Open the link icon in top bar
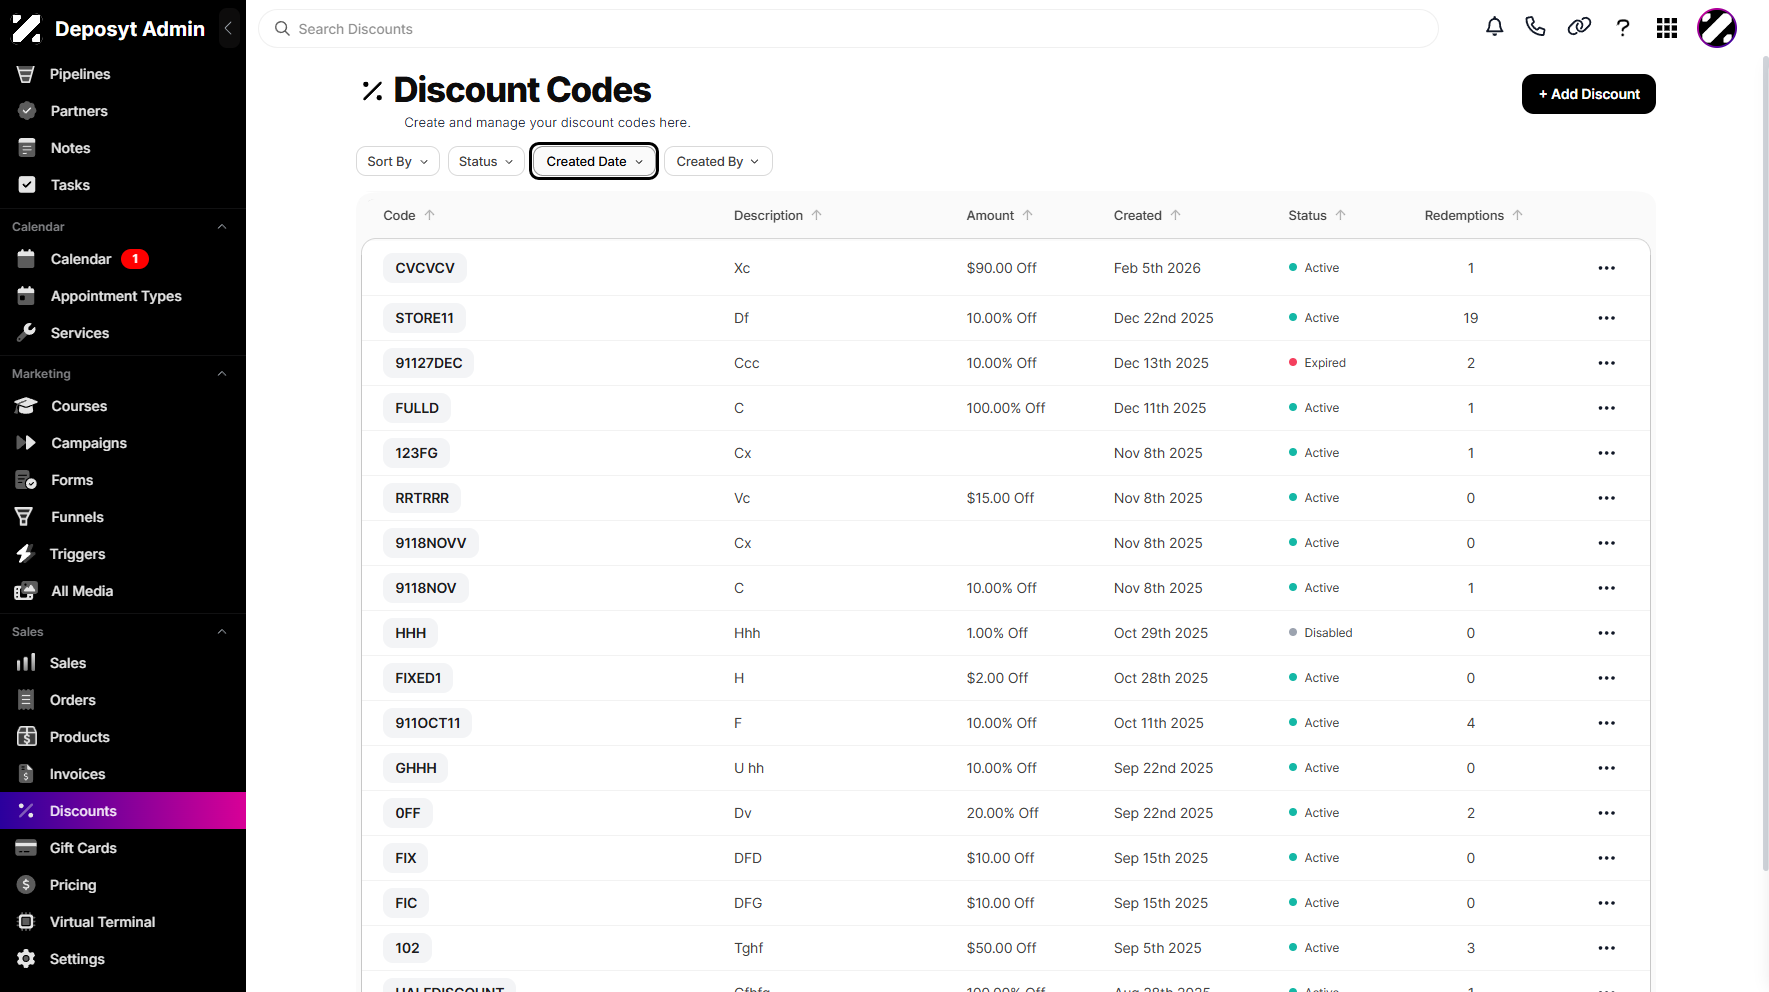This screenshot has width=1769, height=992. coord(1579,28)
